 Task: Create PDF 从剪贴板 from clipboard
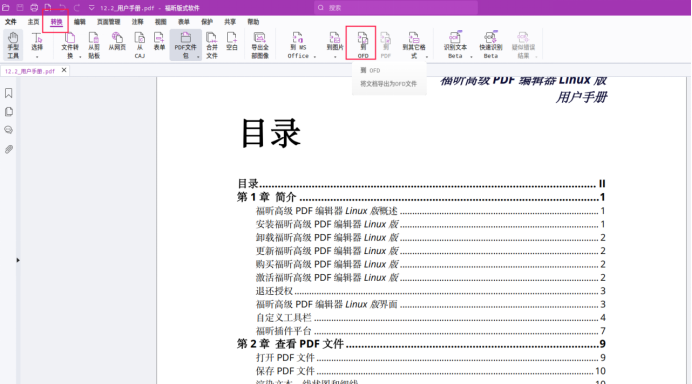94,45
